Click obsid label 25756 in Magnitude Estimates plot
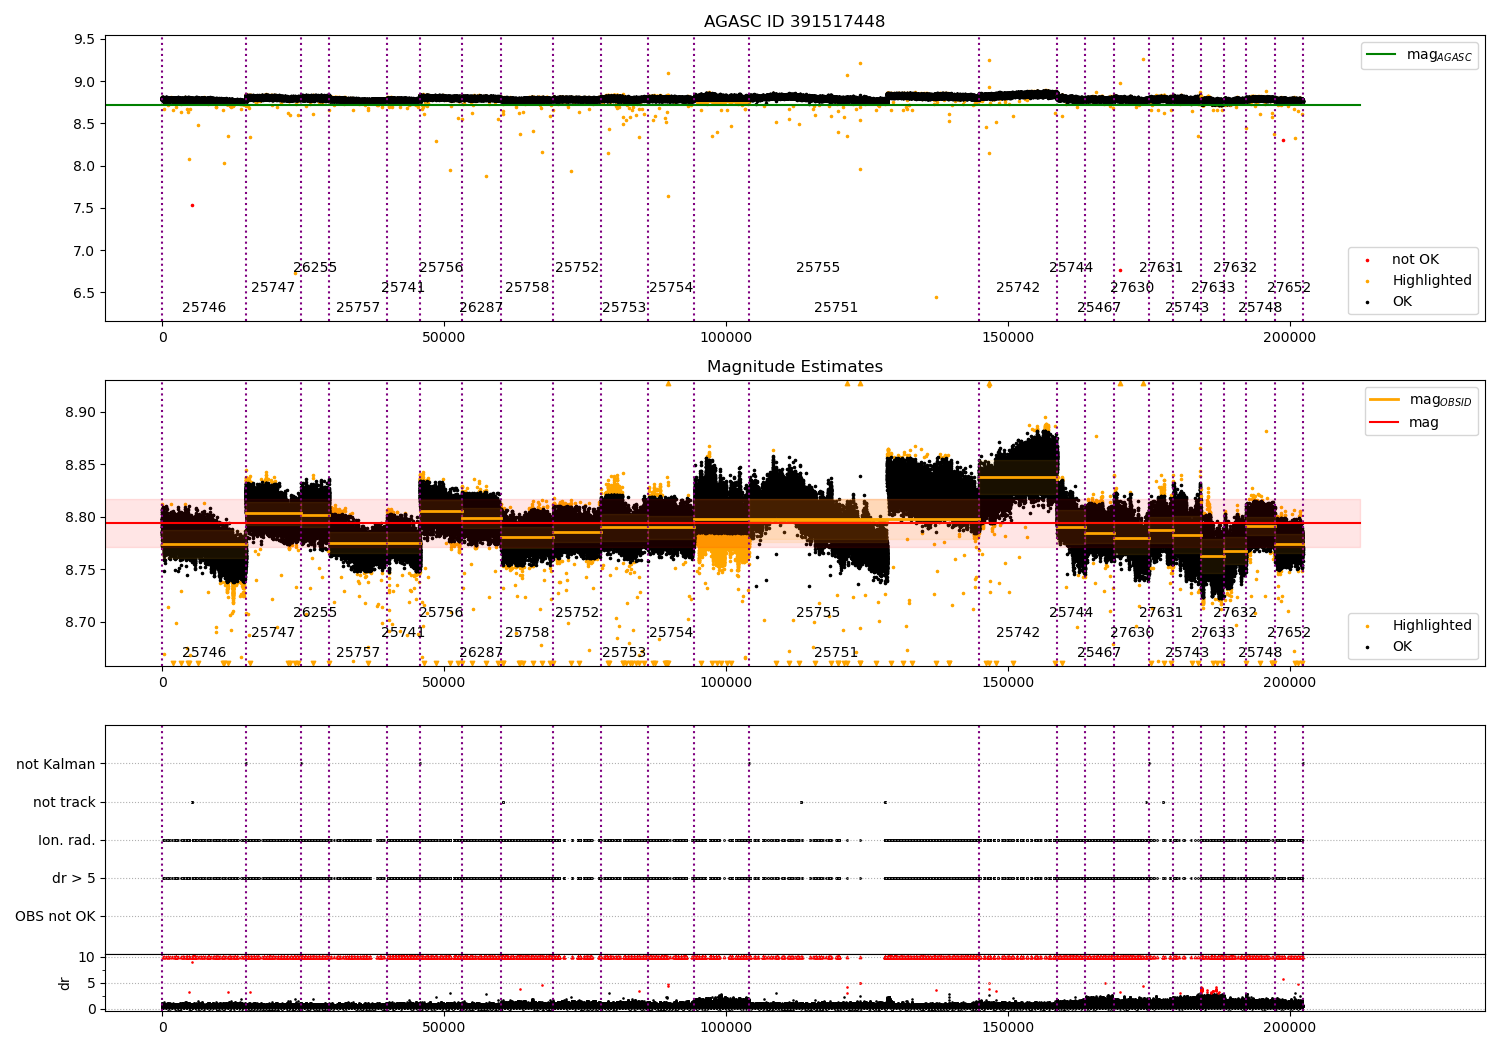1500x1050 pixels. click(441, 613)
